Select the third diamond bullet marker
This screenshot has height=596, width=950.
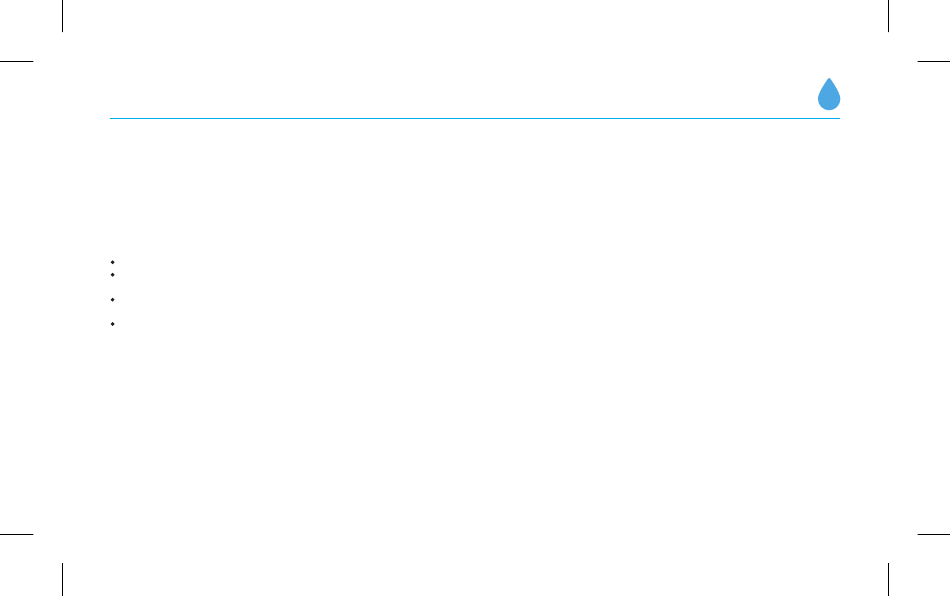(x=113, y=300)
